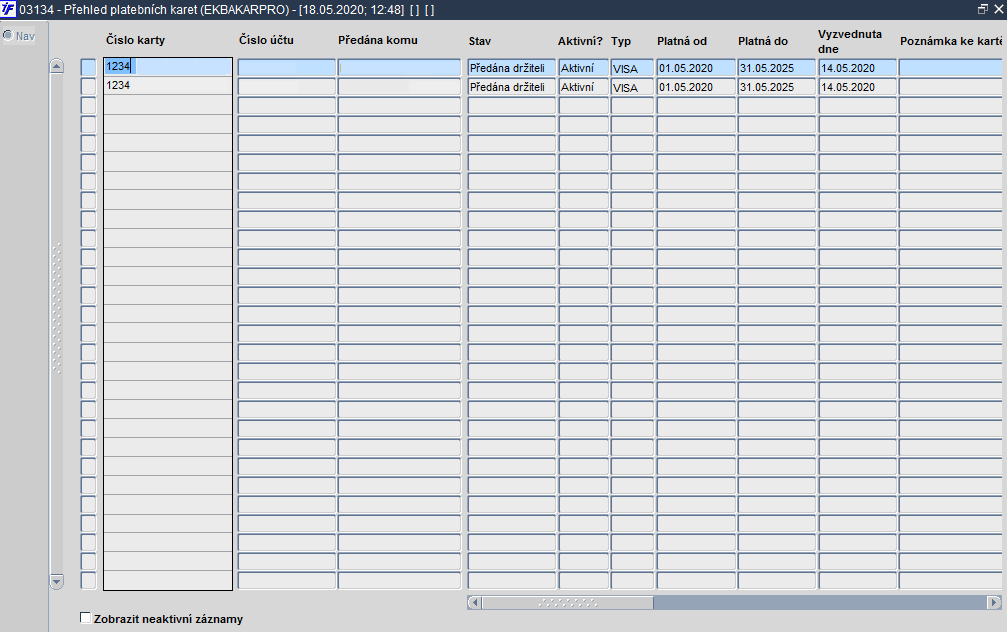
Task: Click second row's Platná do 31.05.2025
Action: pos(776,87)
